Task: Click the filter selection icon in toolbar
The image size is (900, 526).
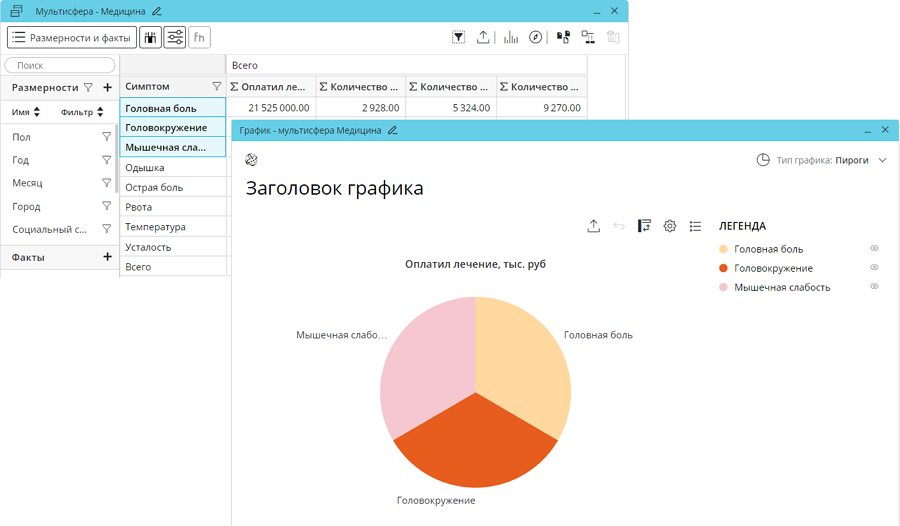Action: (x=458, y=37)
